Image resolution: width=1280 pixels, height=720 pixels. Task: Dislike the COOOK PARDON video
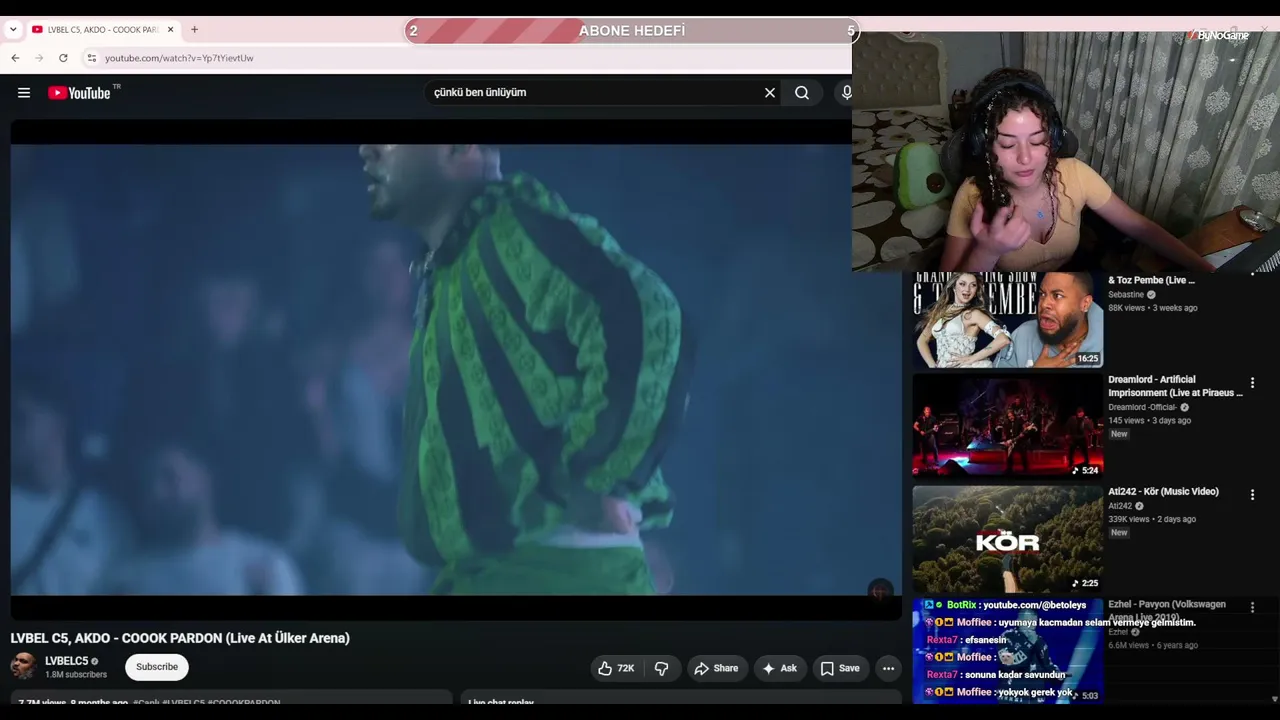click(x=661, y=668)
